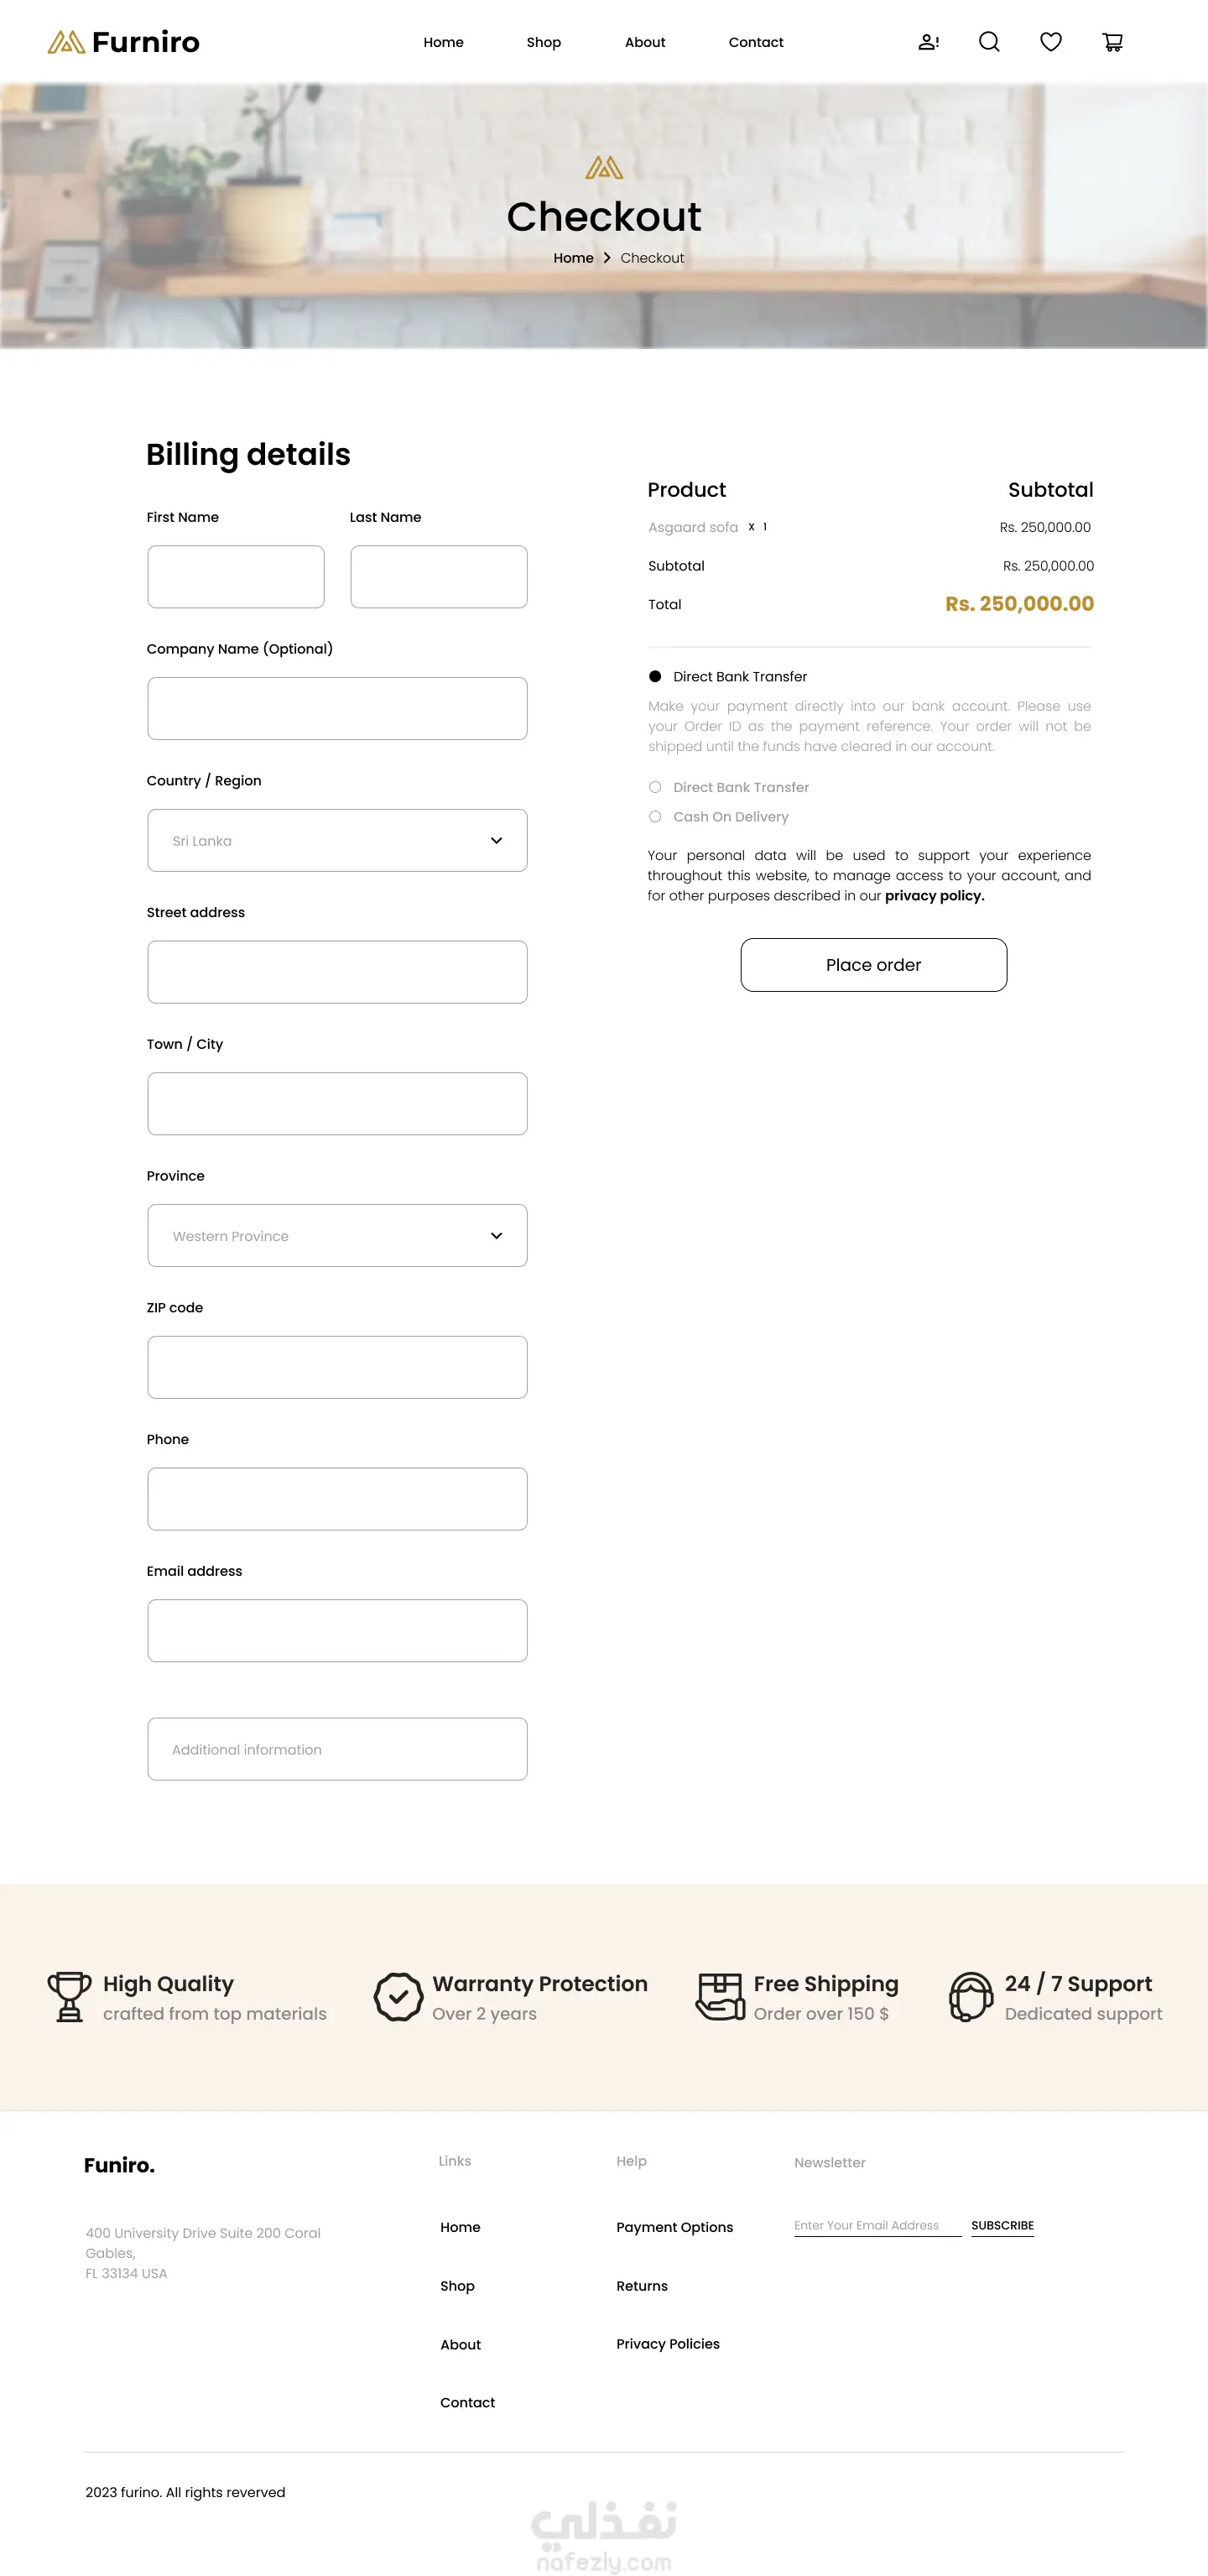This screenshot has height=2576, width=1208.
Task: Click the search magnifier icon
Action: click(989, 42)
